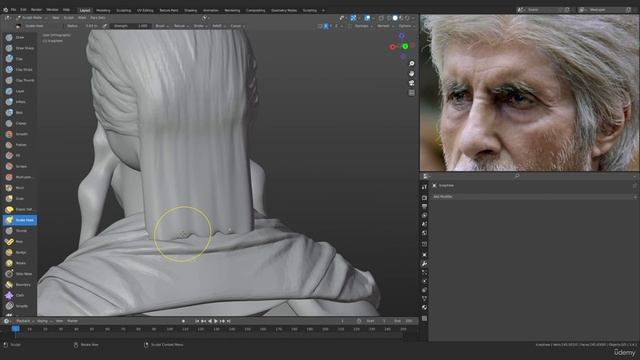
Task: Toggle Y axis symmetry button
Action: pyautogui.click(x=331, y=26)
